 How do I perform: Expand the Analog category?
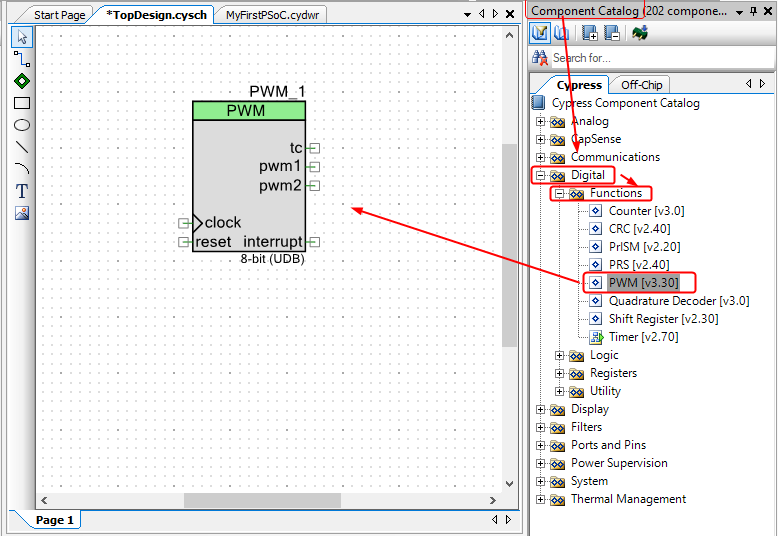click(541, 121)
